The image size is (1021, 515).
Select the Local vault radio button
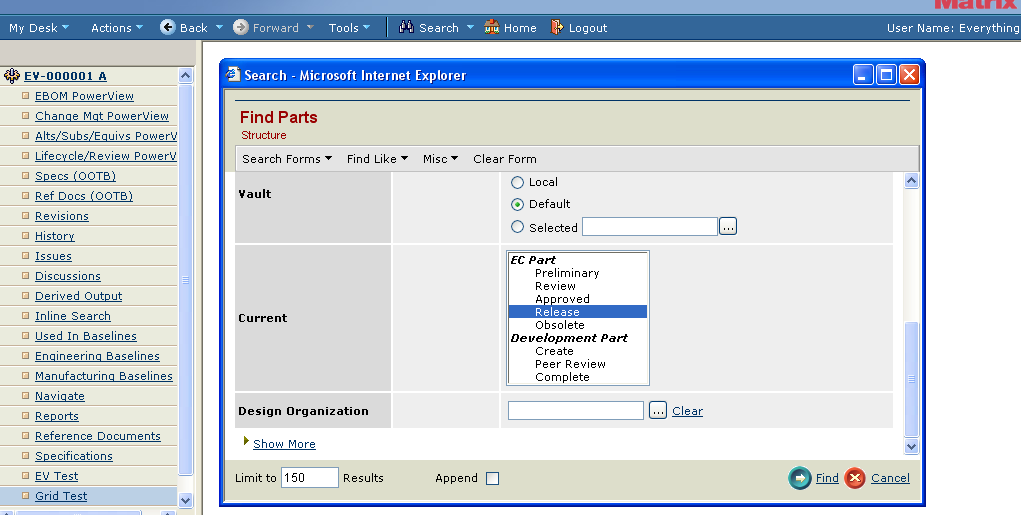pyautogui.click(x=517, y=183)
